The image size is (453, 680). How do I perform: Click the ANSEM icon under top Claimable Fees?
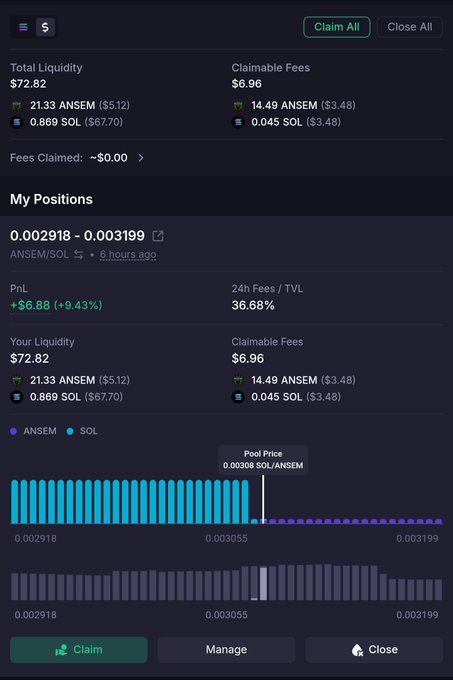(238, 105)
